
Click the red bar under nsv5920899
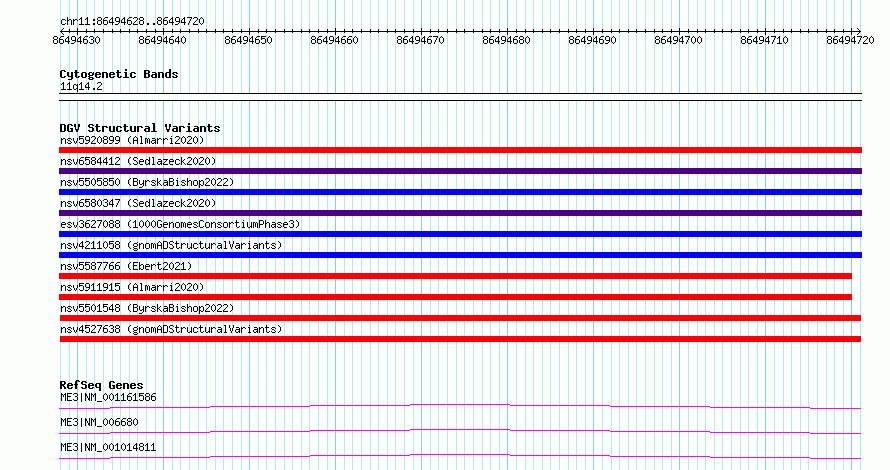(460, 150)
